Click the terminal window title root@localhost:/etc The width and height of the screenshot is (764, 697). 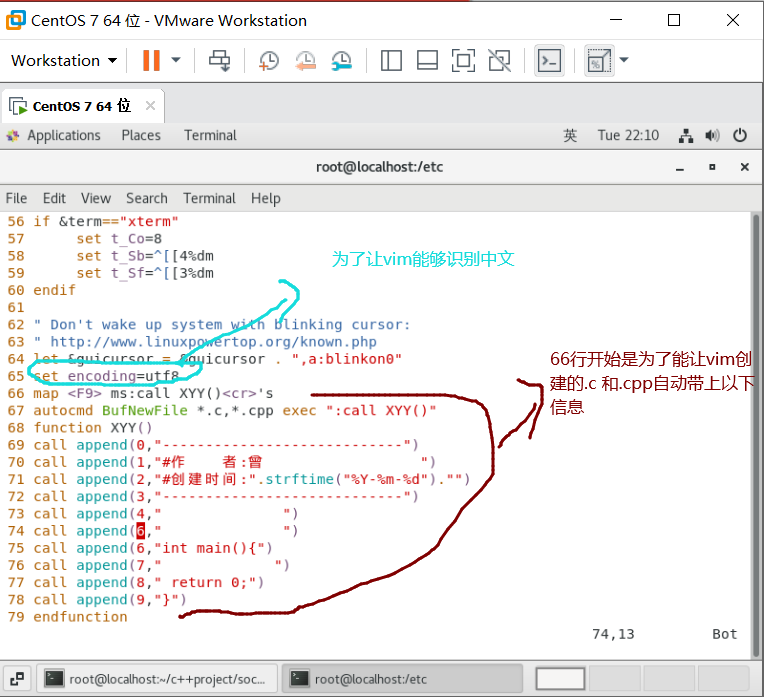click(x=380, y=167)
